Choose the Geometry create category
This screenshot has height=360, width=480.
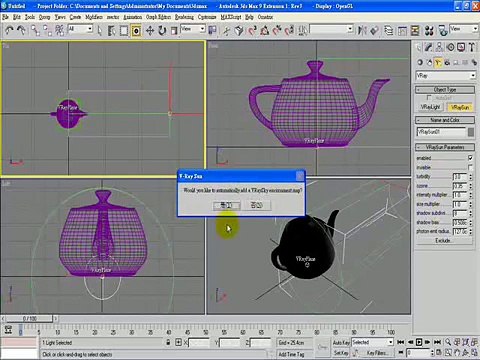point(420,62)
